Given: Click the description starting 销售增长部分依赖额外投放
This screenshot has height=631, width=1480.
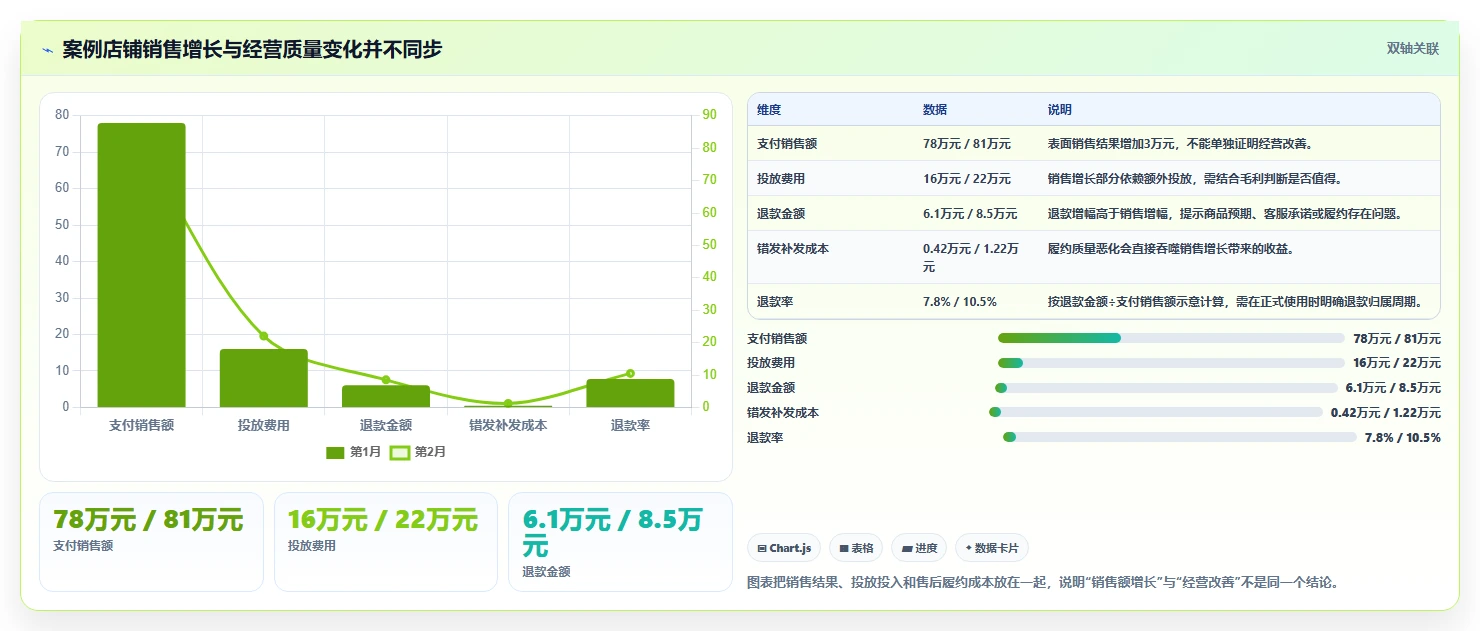Looking at the screenshot, I should point(1195,179).
